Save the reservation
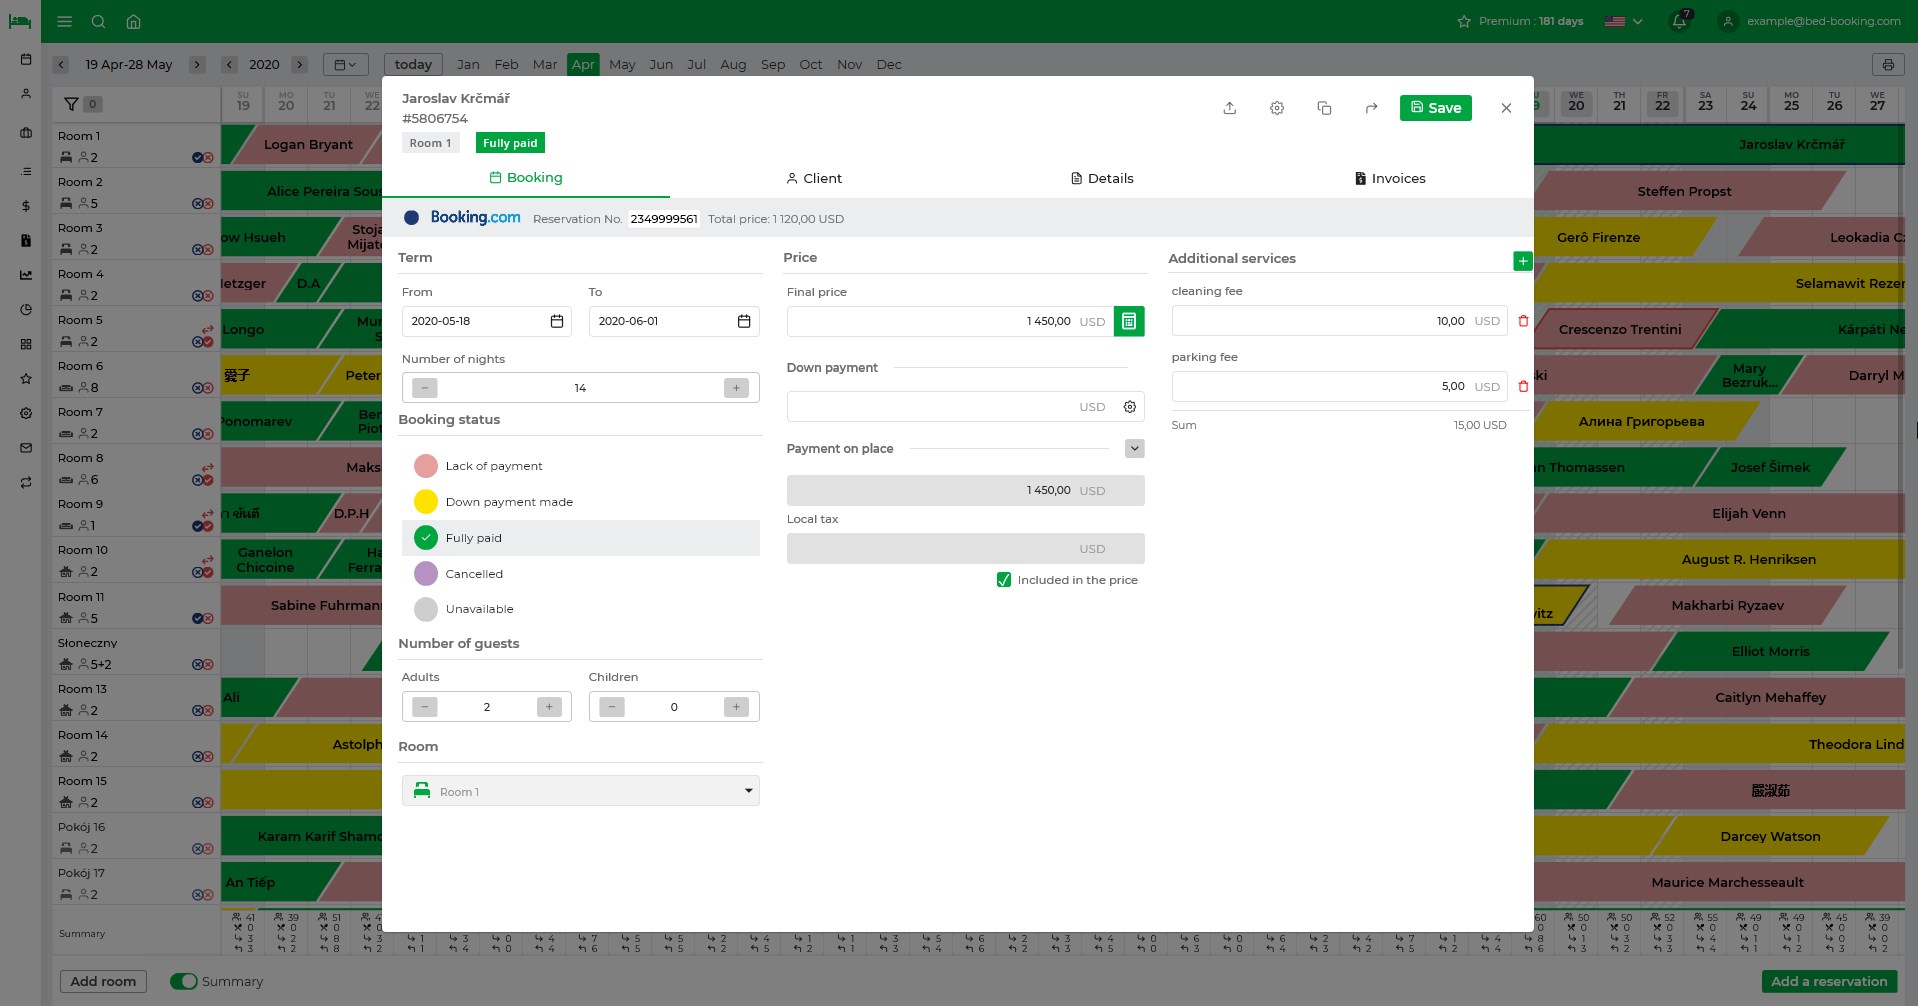Viewport: 1918px width, 1006px height. tap(1436, 108)
